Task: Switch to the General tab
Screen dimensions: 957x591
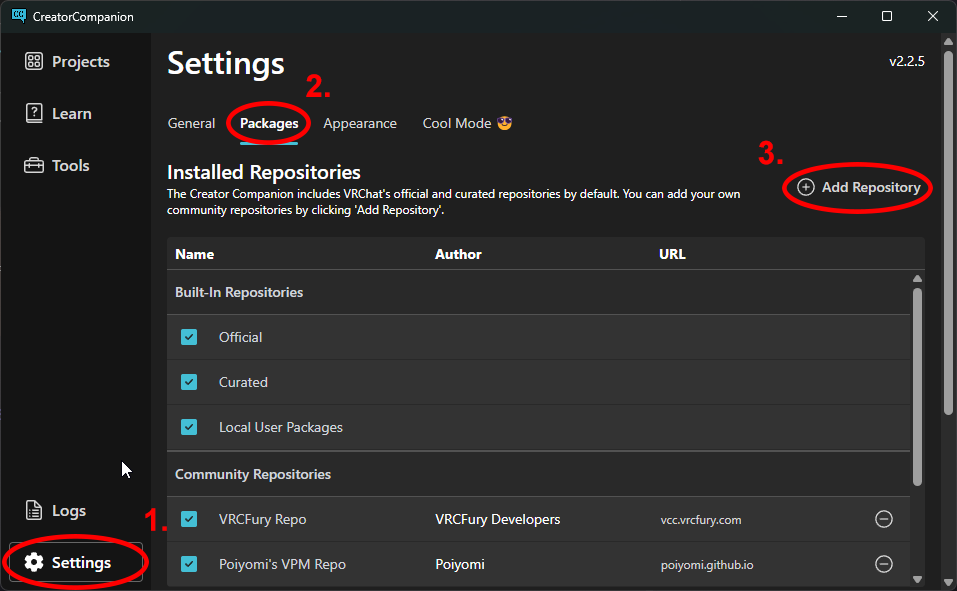Action: coord(191,124)
